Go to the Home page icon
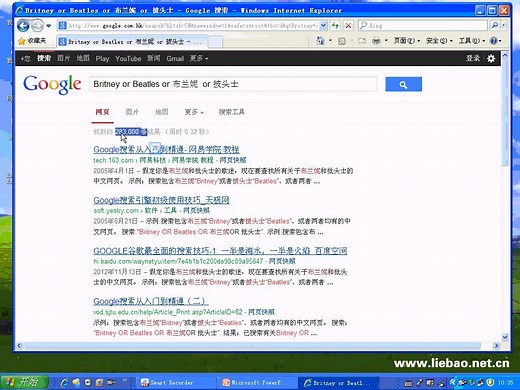This screenshot has width=520, height=390. 320,41
